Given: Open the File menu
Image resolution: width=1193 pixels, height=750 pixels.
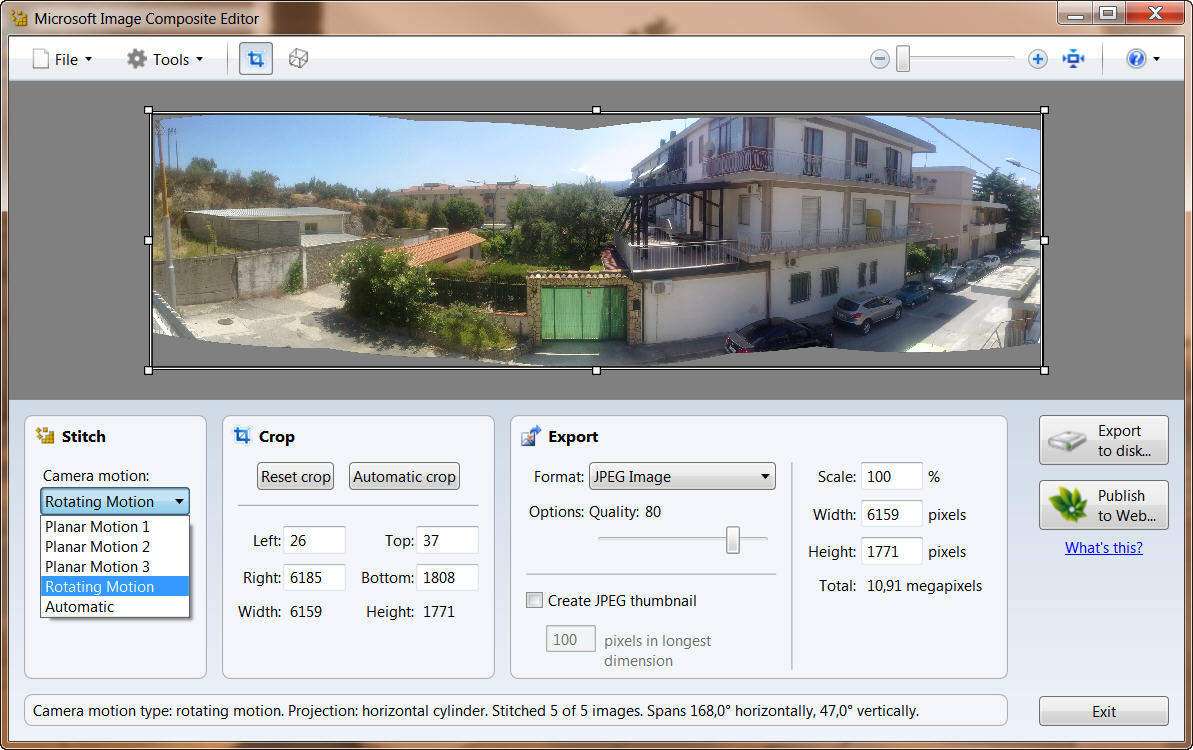Looking at the screenshot, I should coord(63,59).
